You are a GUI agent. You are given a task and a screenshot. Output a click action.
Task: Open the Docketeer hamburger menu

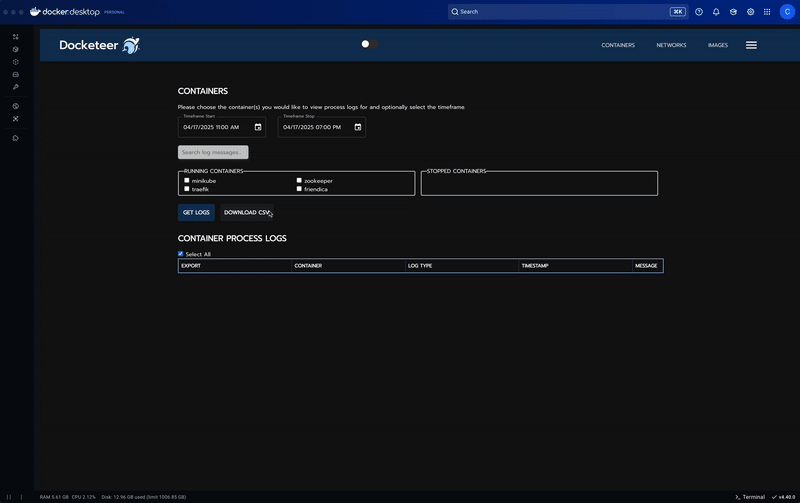click(x=751, y=45)
